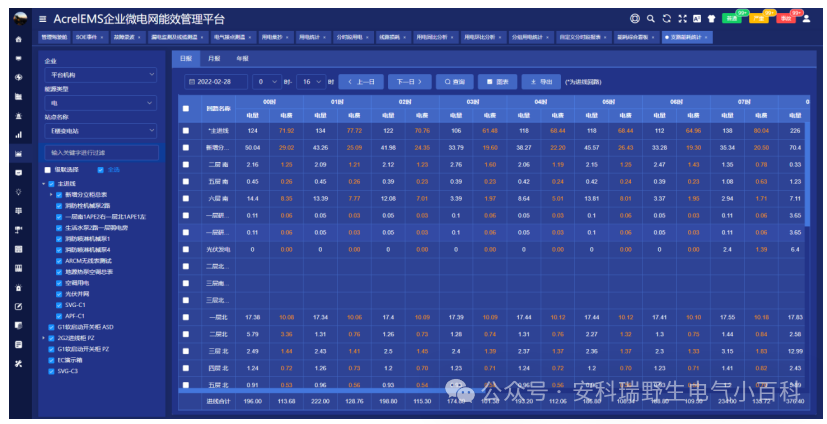Click the globe sidebar icon
827x424 pixels.
click(18, 77)
